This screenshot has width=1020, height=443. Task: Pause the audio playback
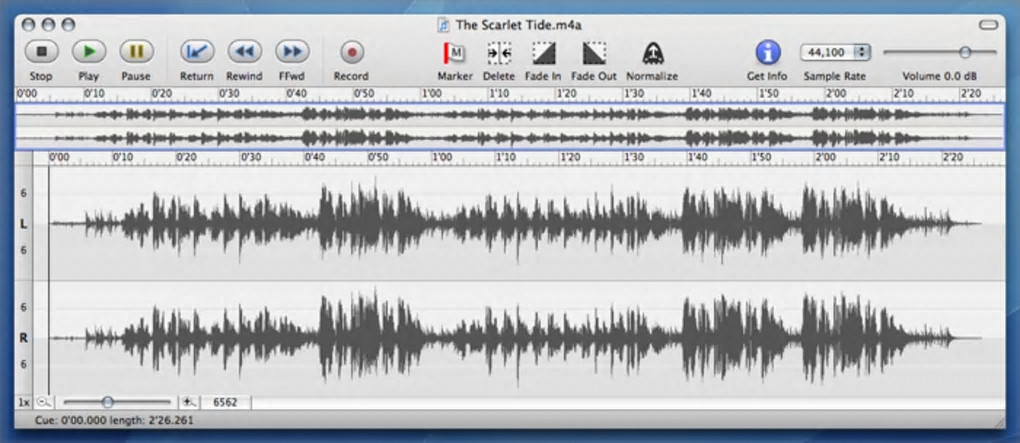[136, 52]
